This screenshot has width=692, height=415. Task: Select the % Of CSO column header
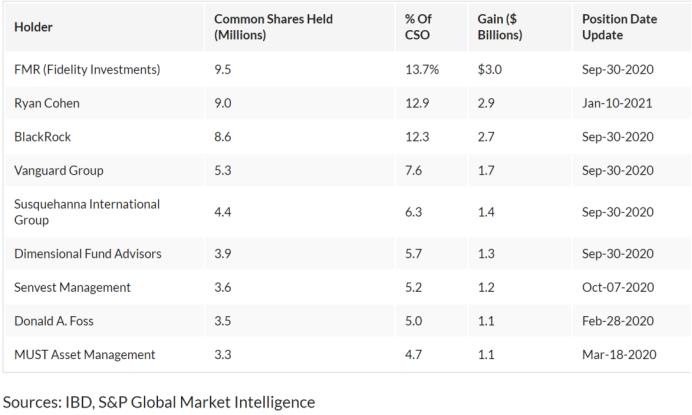pos(418,27)
